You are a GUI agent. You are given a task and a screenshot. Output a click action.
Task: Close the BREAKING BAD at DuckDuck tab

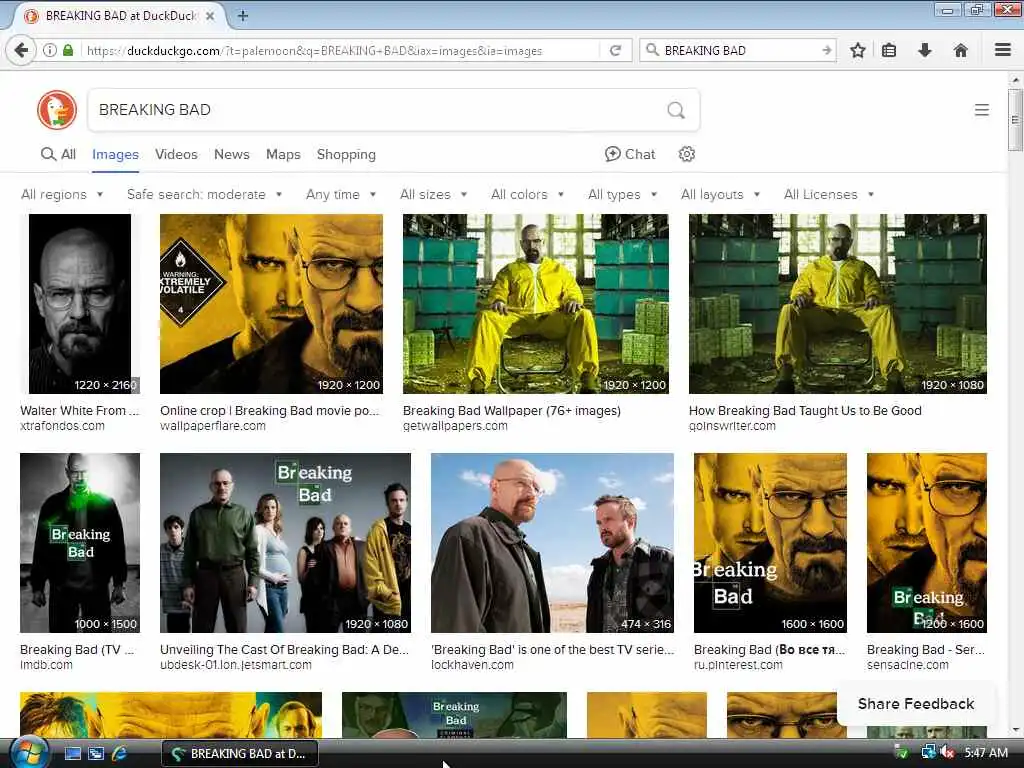coord(210,16)
